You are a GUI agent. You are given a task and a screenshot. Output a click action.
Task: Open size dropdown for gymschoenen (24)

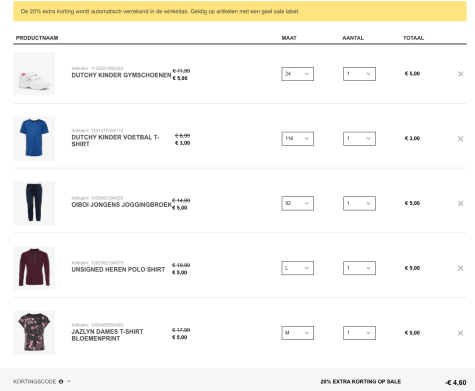coord(297,74)
